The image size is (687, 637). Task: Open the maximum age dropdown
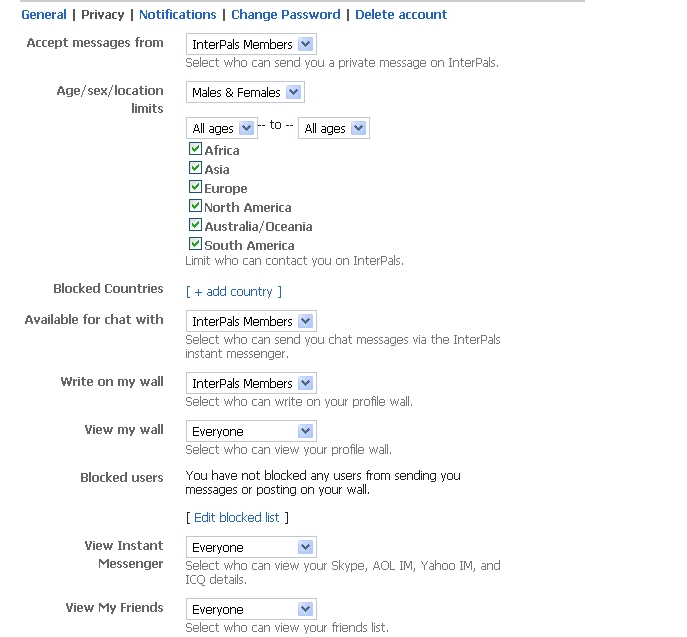(x=333, y=128)
